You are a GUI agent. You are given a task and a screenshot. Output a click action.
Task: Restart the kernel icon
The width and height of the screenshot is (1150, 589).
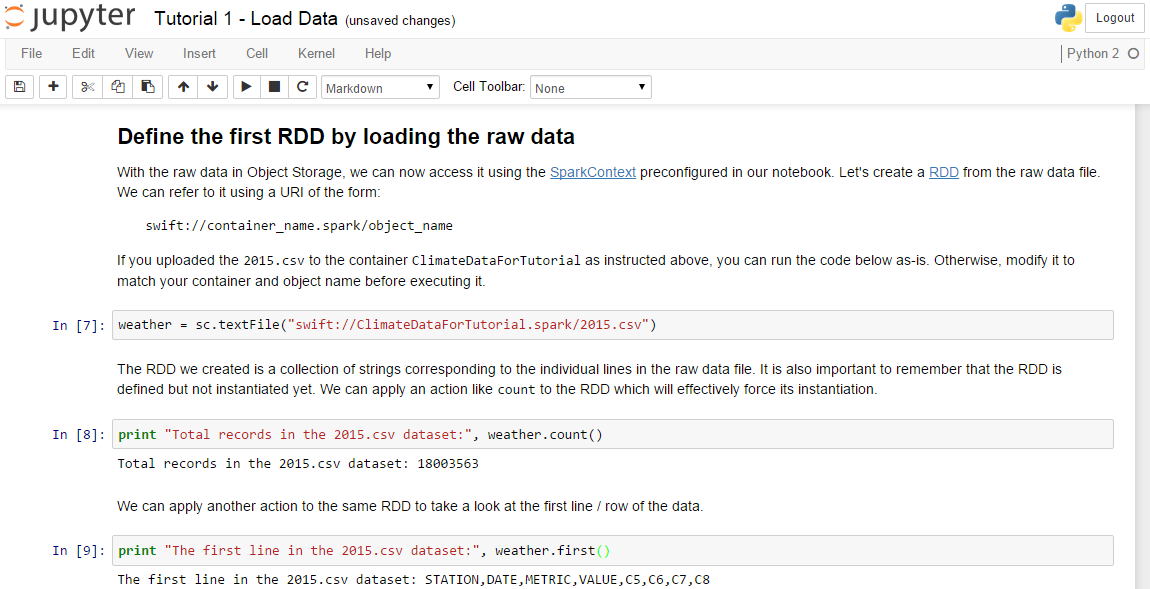301,87
